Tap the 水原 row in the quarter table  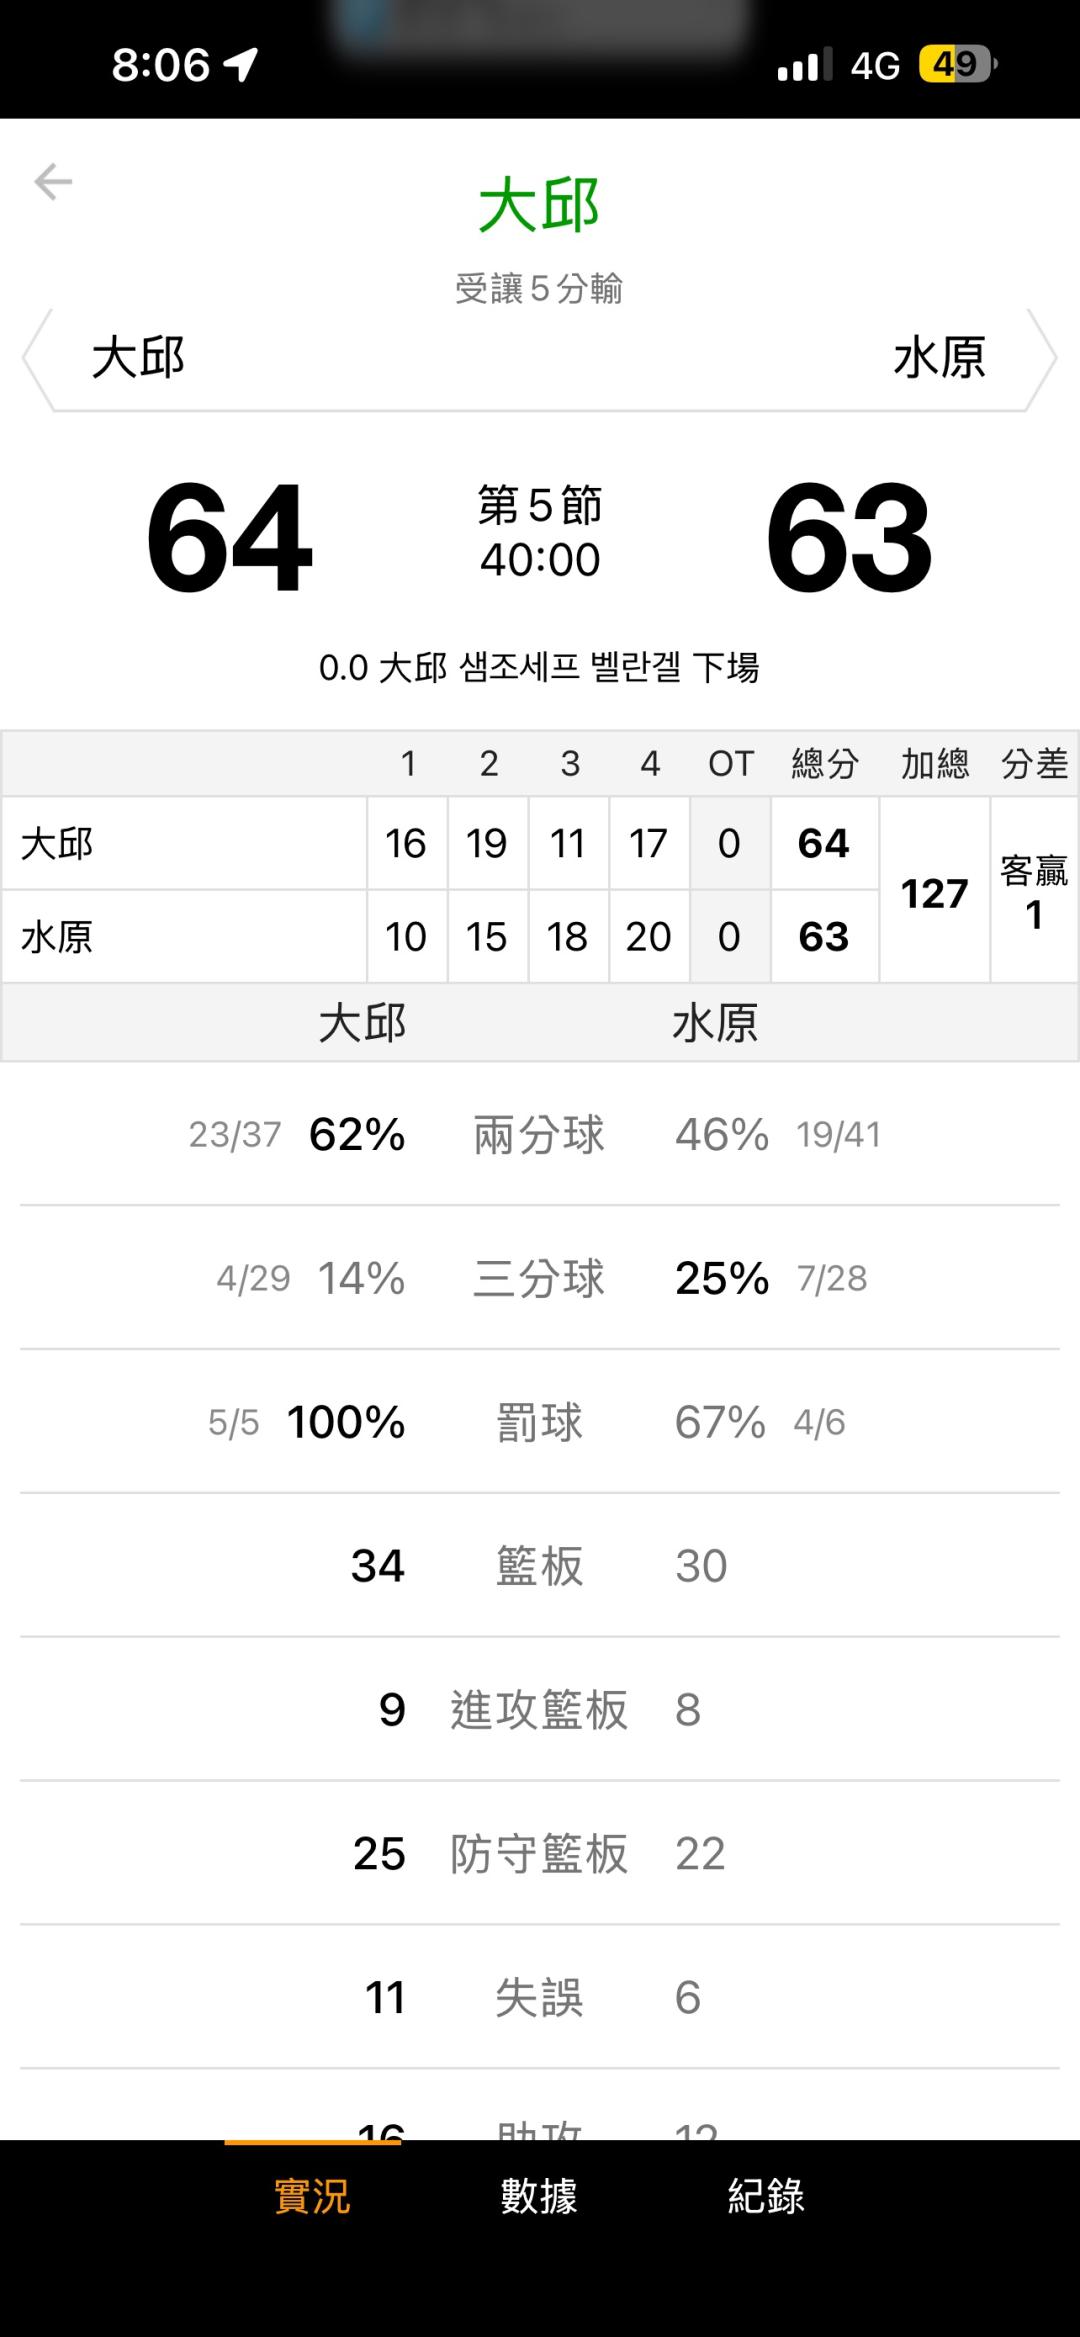click(185, 937)
